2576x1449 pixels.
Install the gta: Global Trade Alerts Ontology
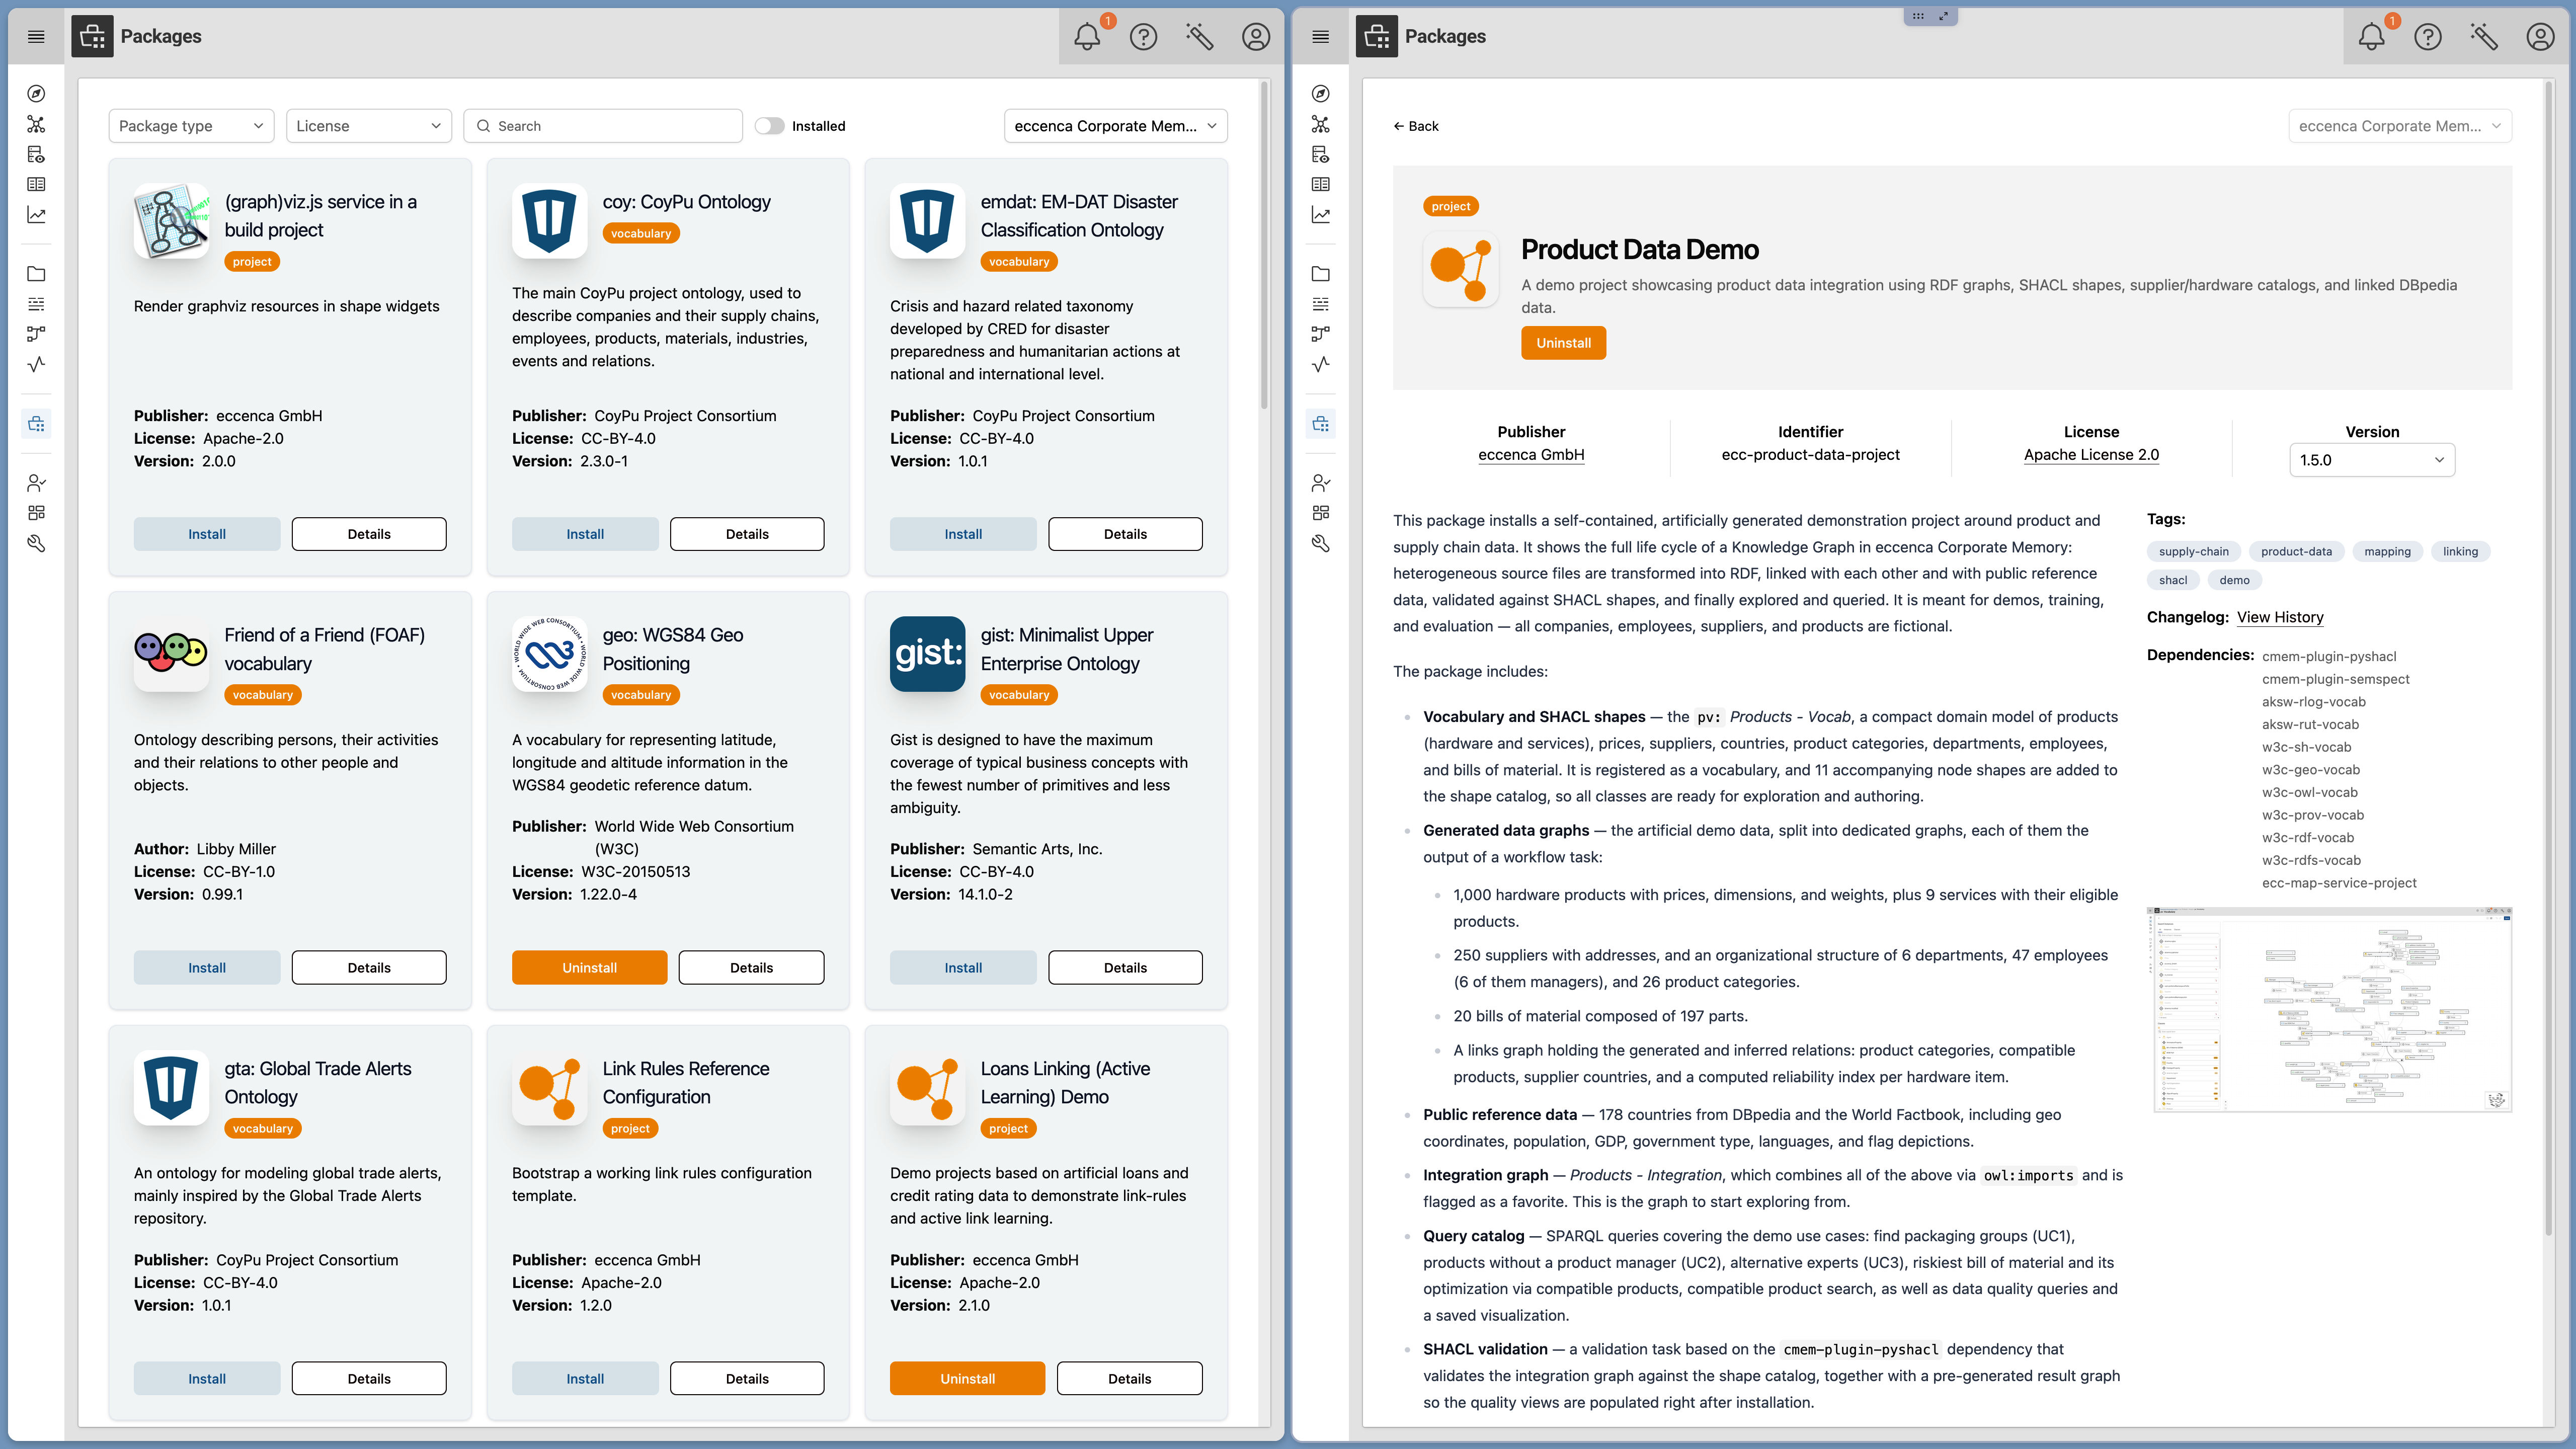click(207, 1379)
